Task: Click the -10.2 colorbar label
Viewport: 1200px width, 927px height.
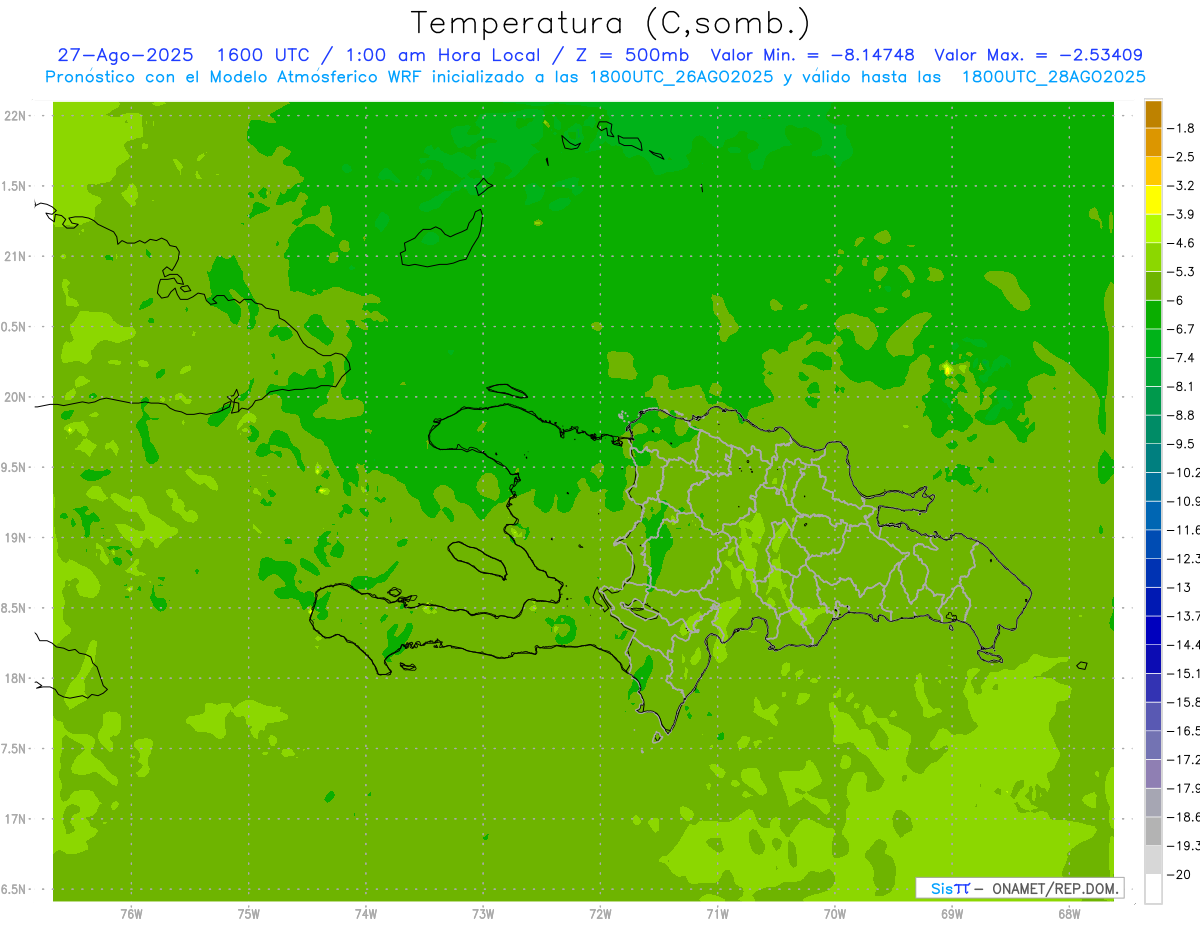Action: (x=1184, y=472)
